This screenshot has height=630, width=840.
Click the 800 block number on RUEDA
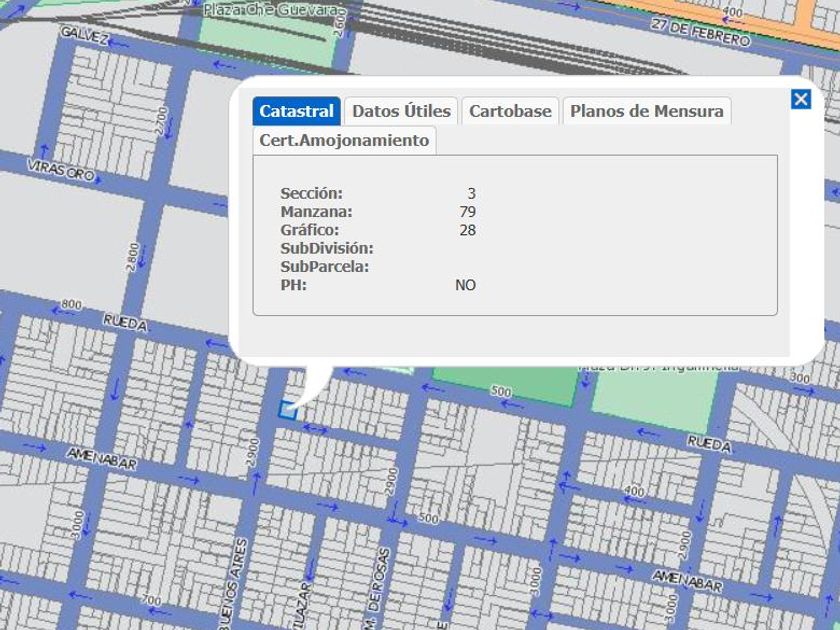point(71,304)
